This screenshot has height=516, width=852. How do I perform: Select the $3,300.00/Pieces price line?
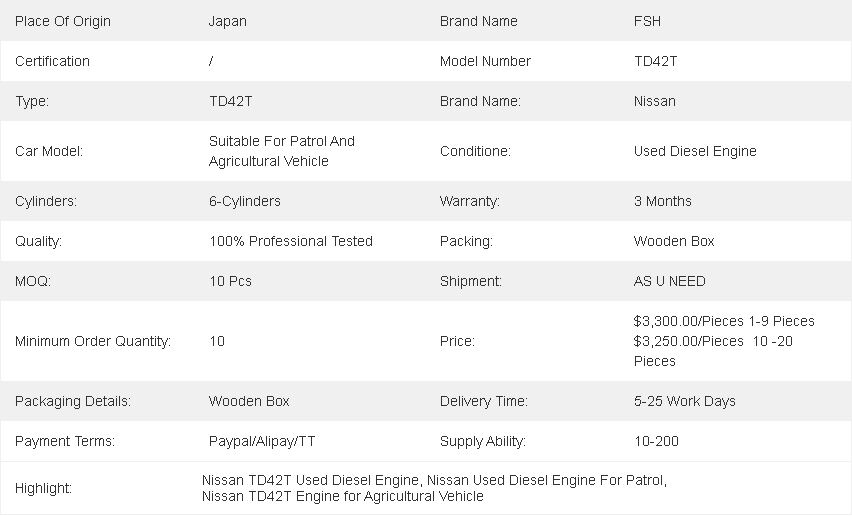coord(724,321)
